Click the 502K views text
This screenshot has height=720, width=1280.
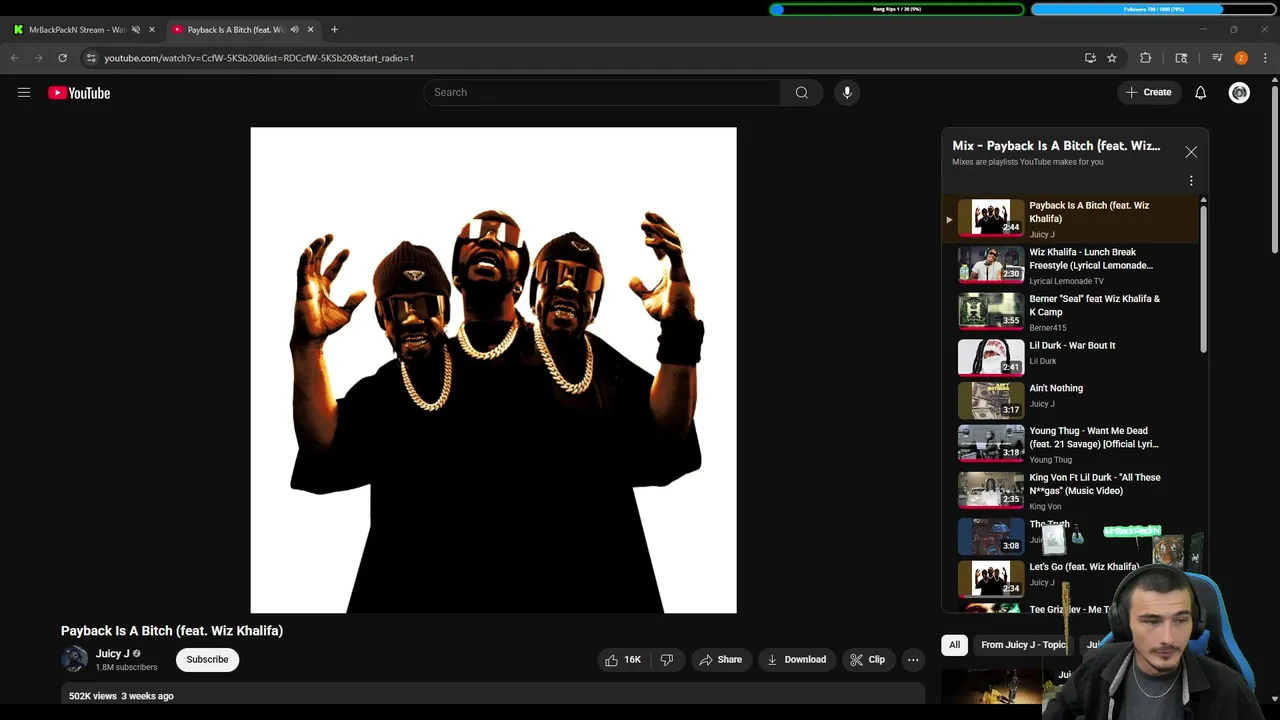click(93, 696)
